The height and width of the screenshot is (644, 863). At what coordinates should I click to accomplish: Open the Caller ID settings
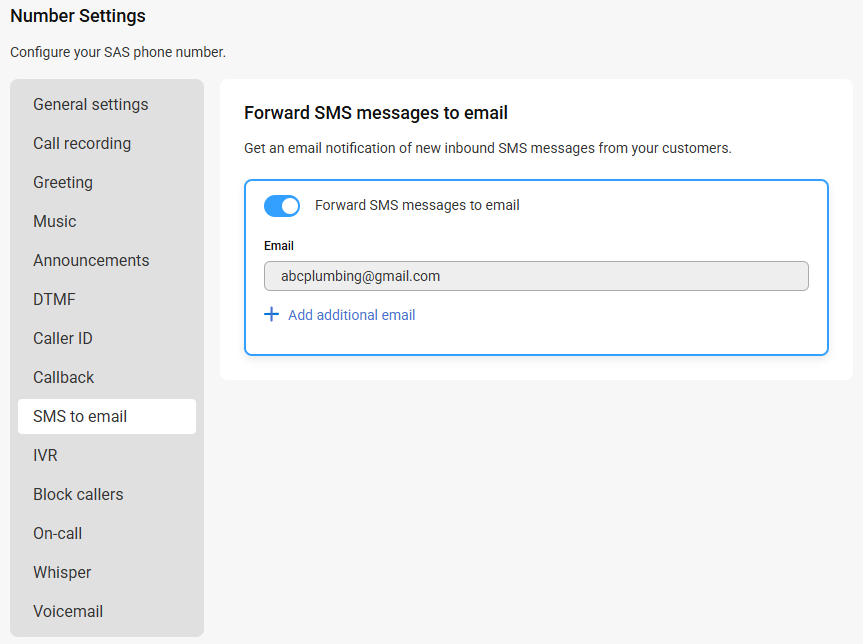[107, 339]
